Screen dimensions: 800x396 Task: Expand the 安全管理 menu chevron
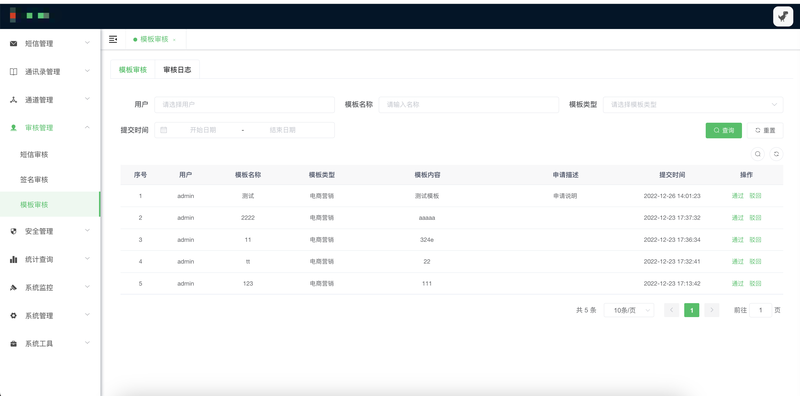(x=87, y=231)
